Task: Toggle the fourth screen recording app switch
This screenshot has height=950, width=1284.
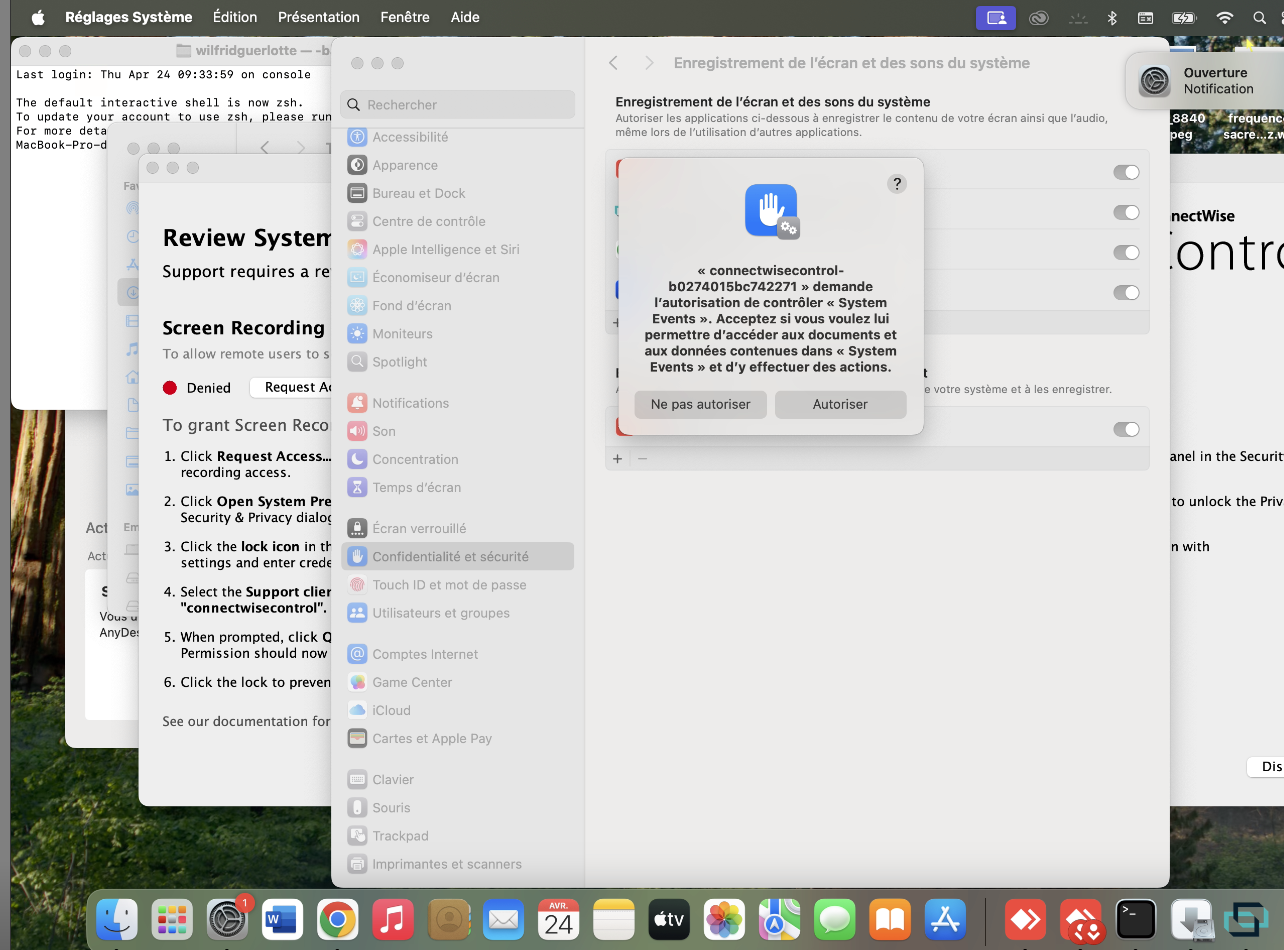Action: [x=1126, y=293]
